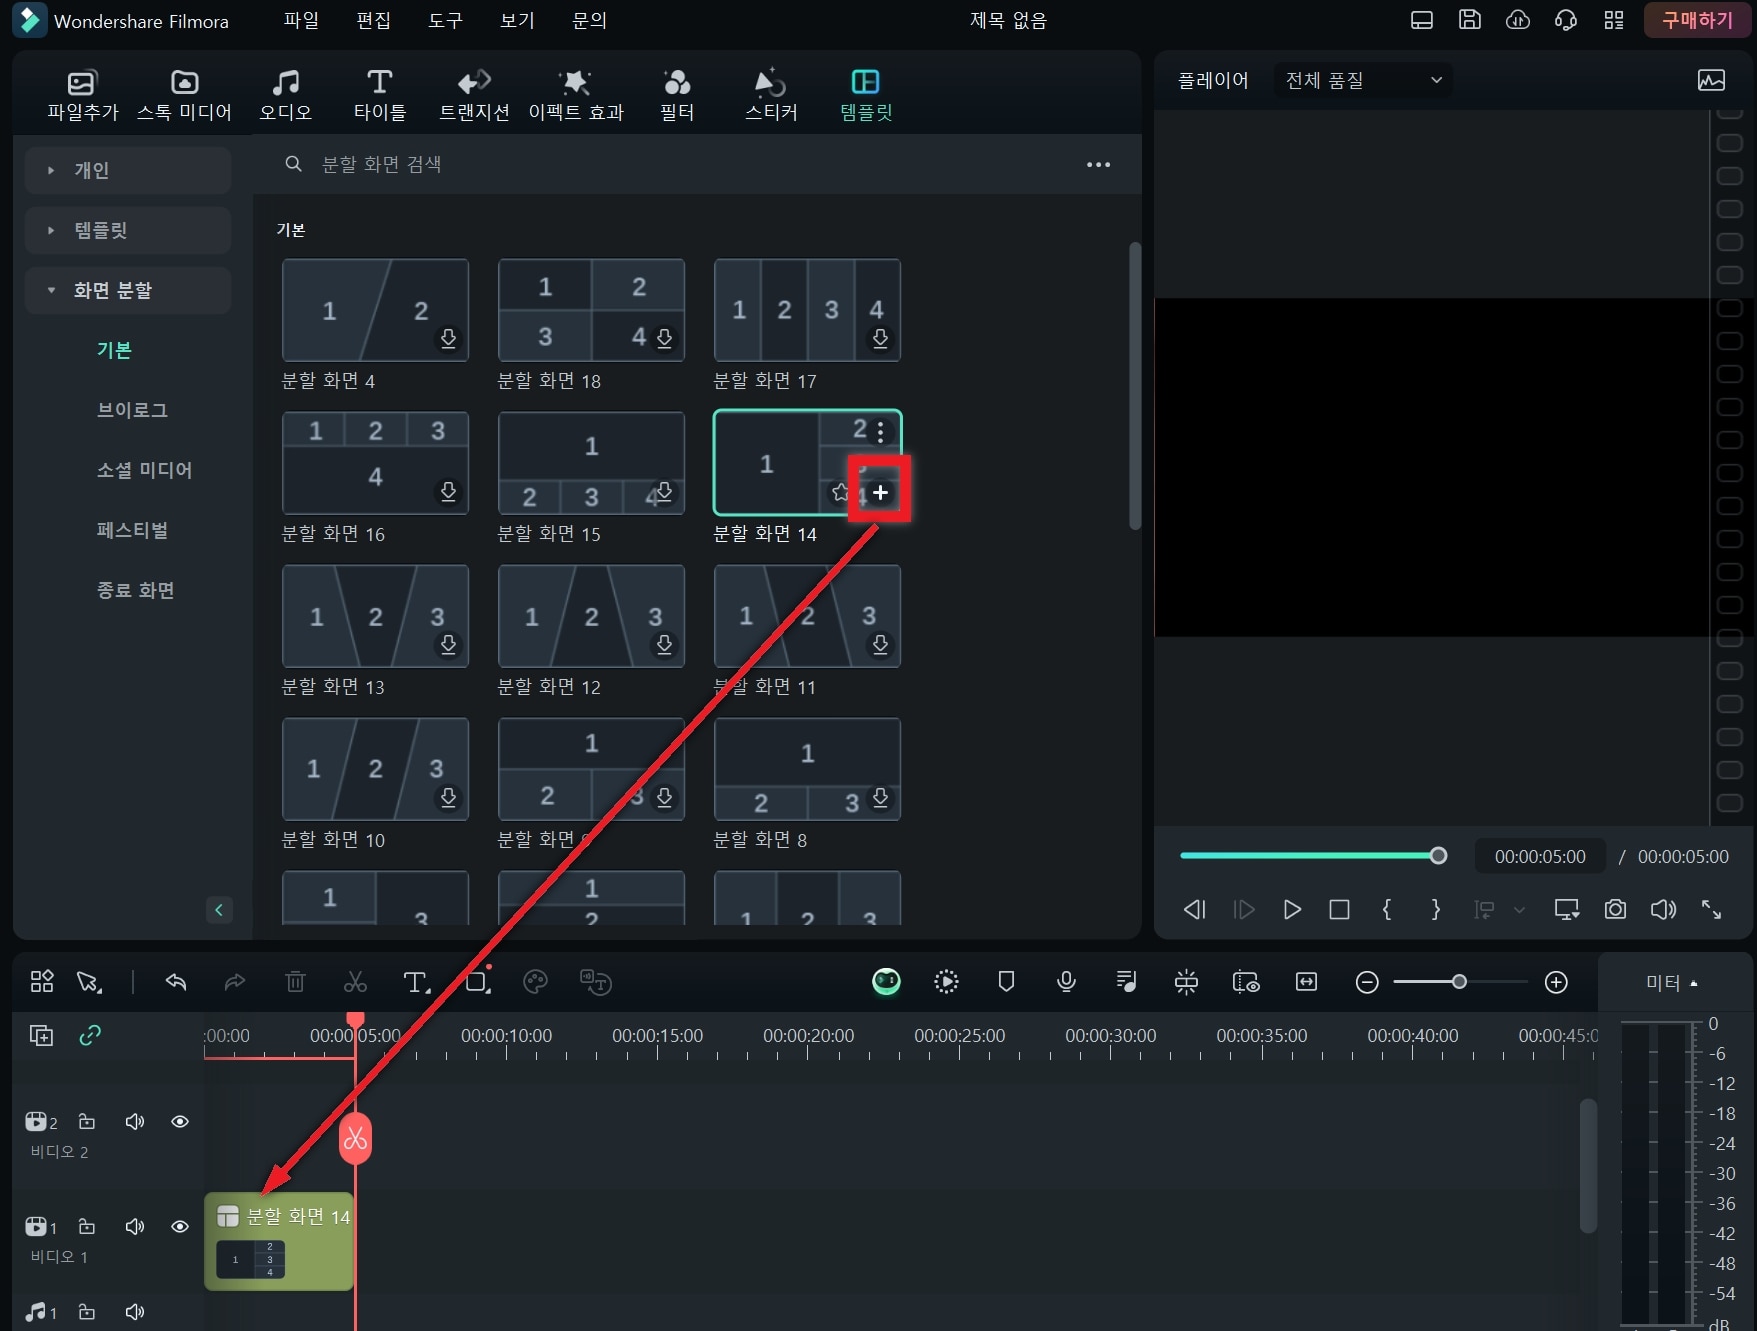
Task: Open the 편집 menu
Action: [373, 20]
